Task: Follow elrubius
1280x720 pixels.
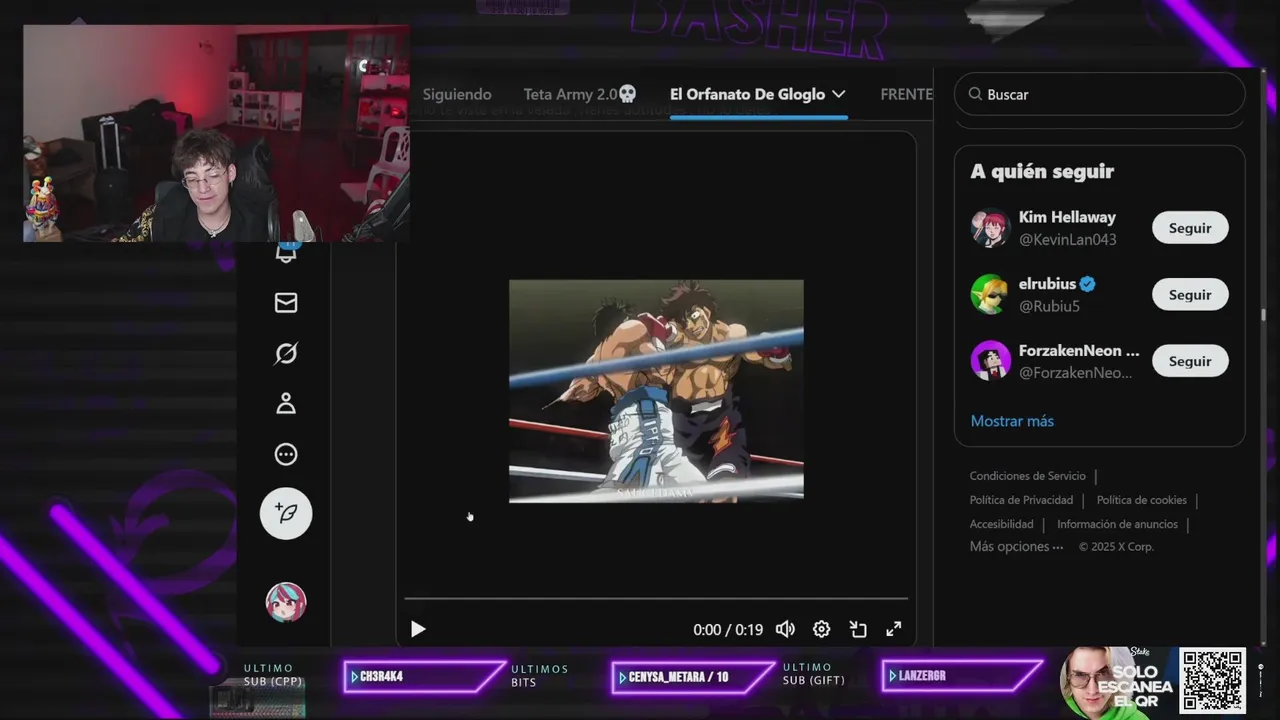Action: [1190, 295]
